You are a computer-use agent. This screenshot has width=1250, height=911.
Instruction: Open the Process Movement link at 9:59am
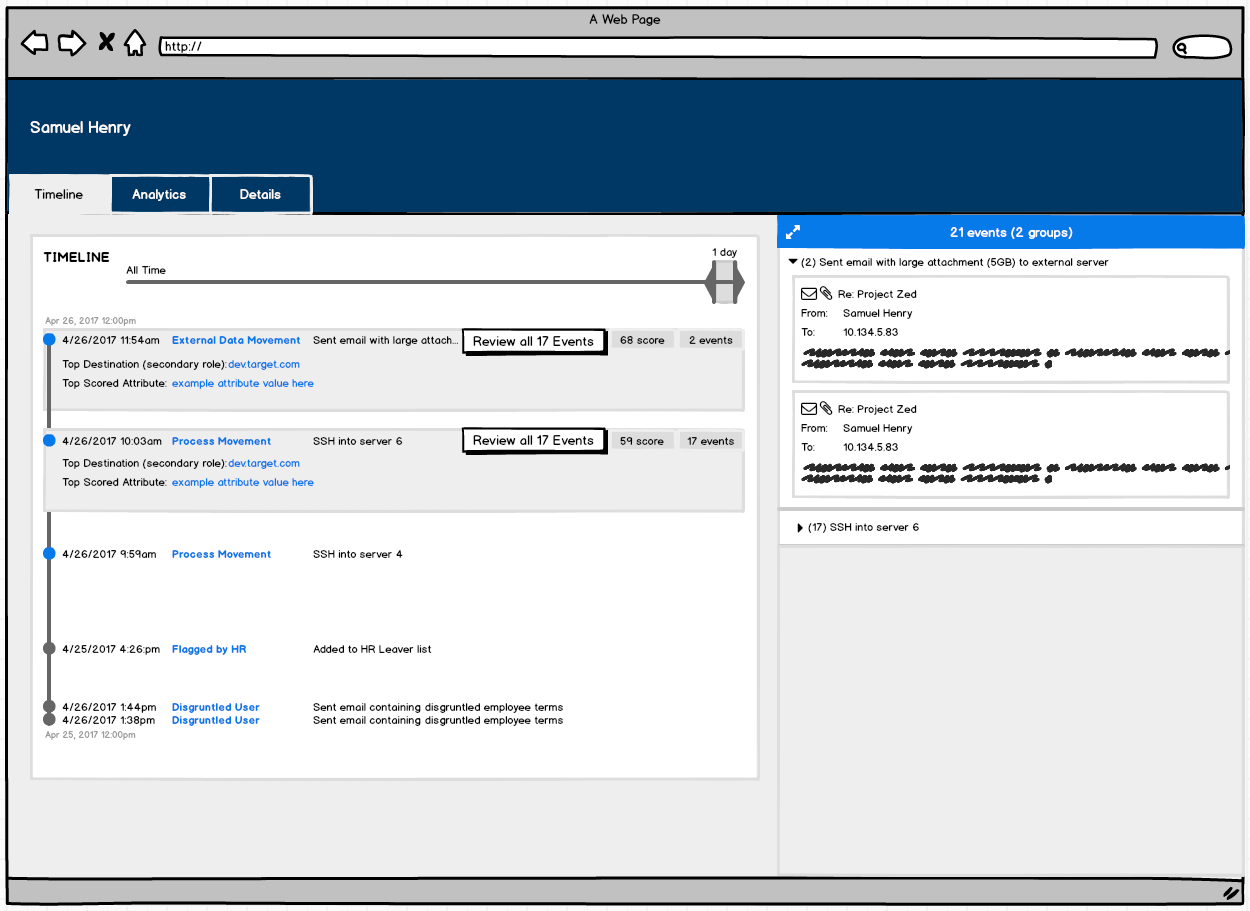pyautogui.click(x=221, y=554)
